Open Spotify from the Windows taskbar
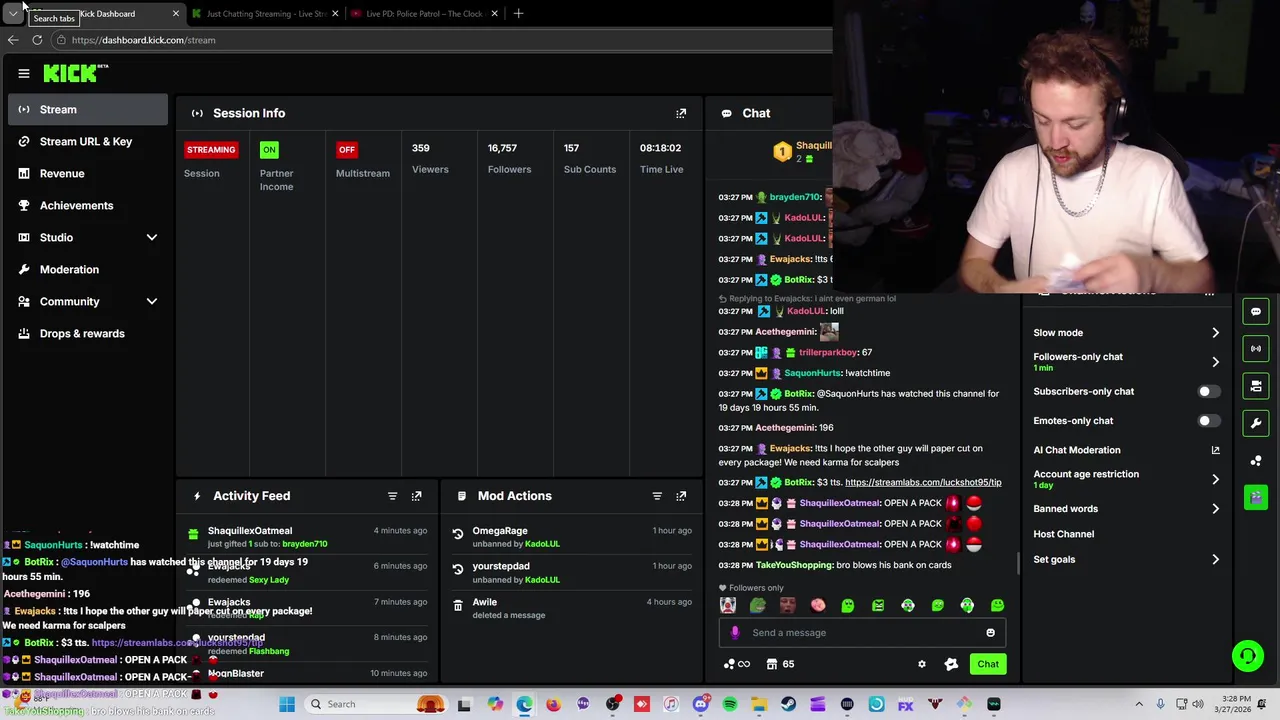This screenshot has width=1280, height=720. [730, 704]
